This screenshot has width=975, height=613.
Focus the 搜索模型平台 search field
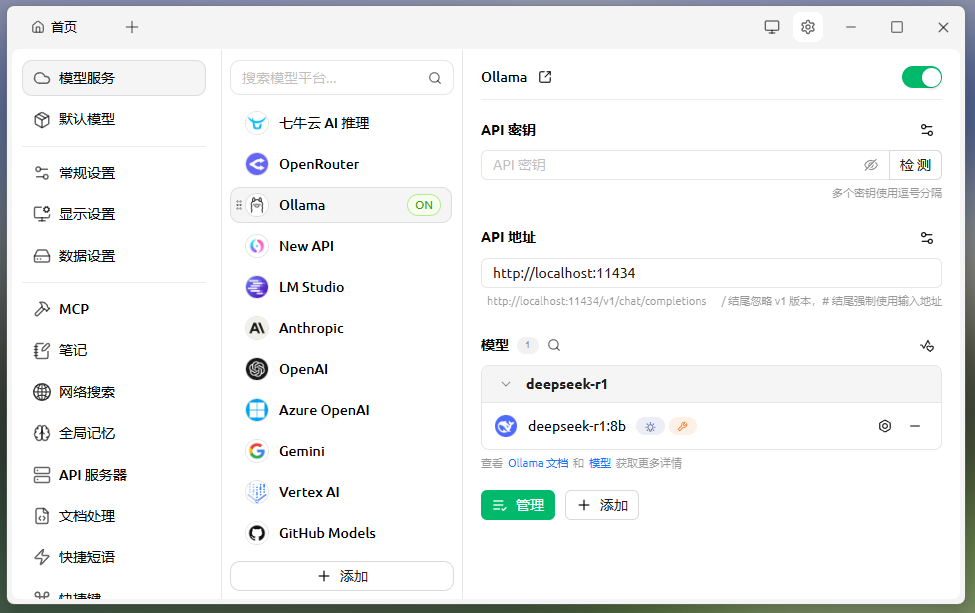click(x=342, y=78)
